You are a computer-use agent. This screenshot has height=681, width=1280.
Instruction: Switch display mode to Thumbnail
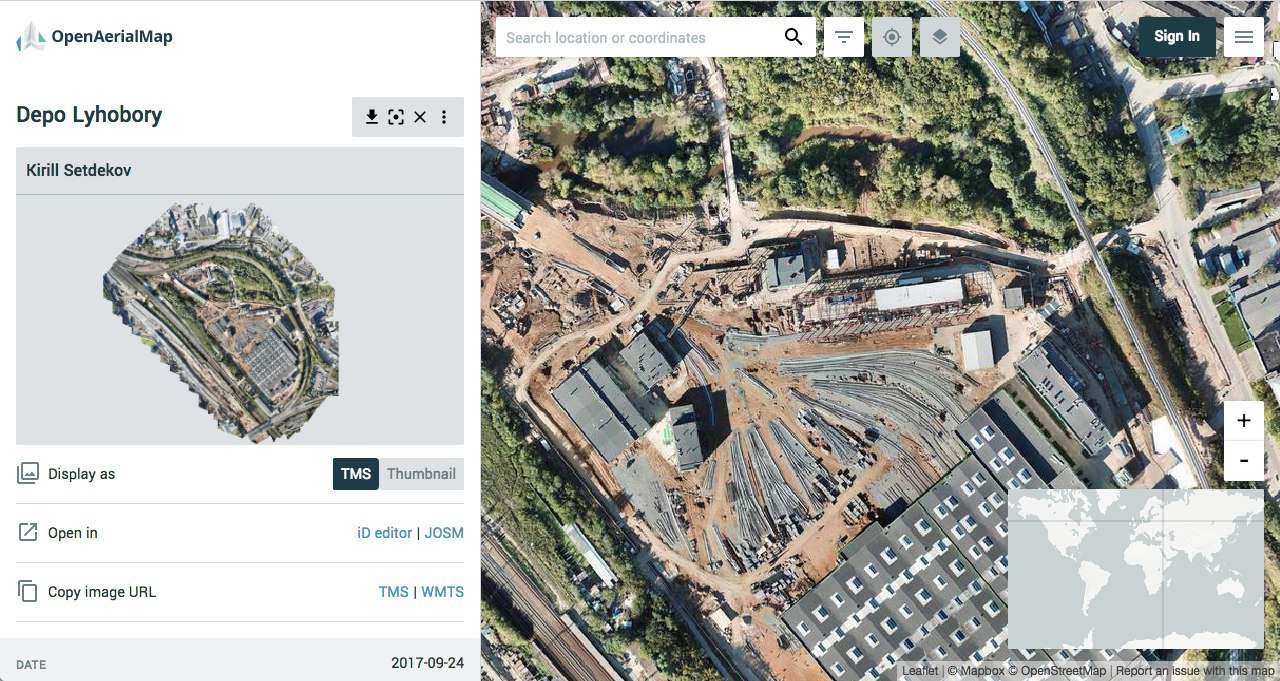coord(421,474)
